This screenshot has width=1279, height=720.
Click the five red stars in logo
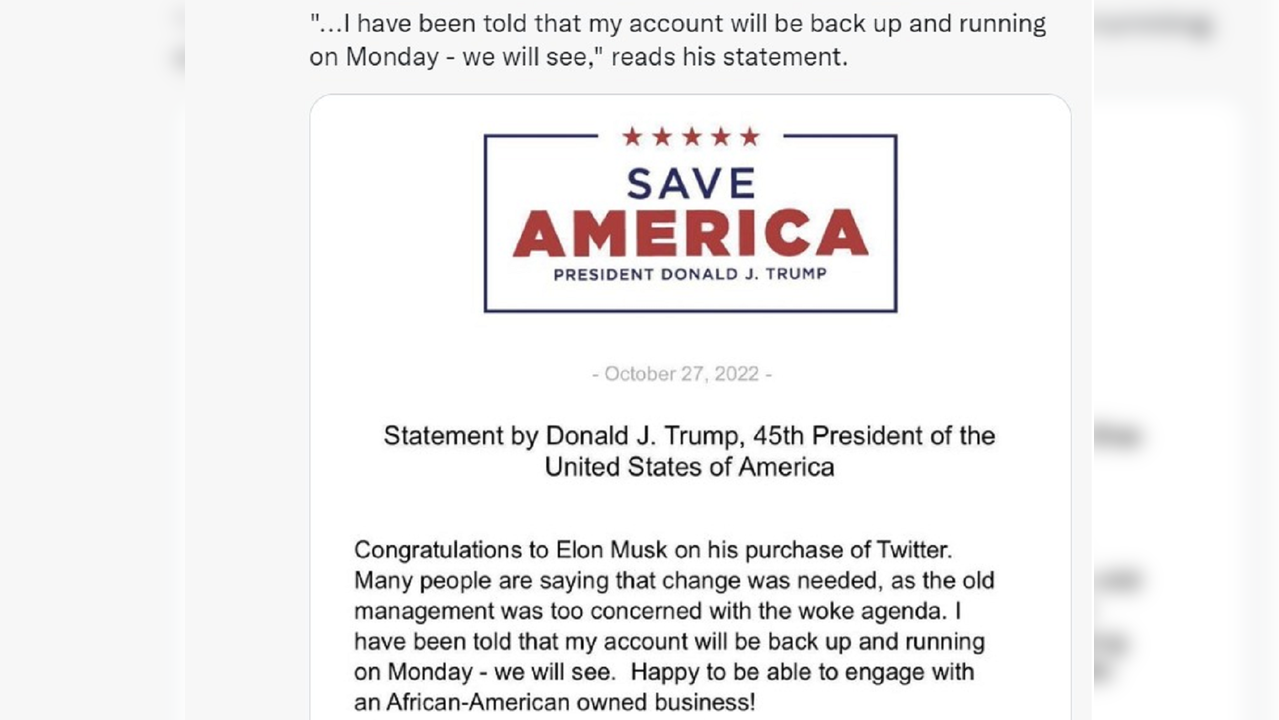[x=690, y=137]
